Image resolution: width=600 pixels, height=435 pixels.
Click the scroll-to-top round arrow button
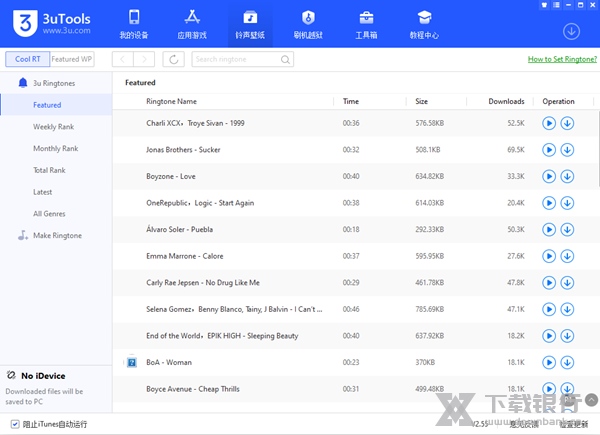click(x=592, y=400)
